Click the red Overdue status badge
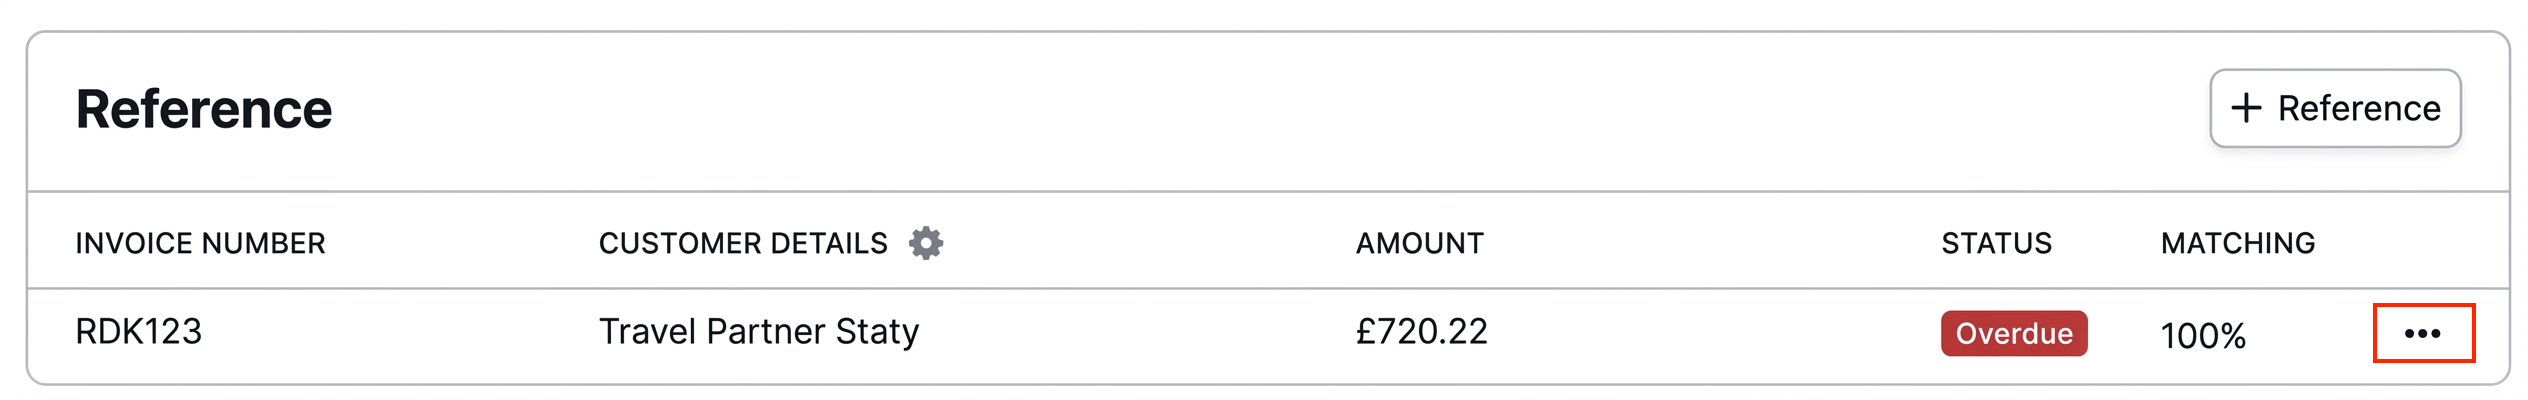 tap(2013, 333)
